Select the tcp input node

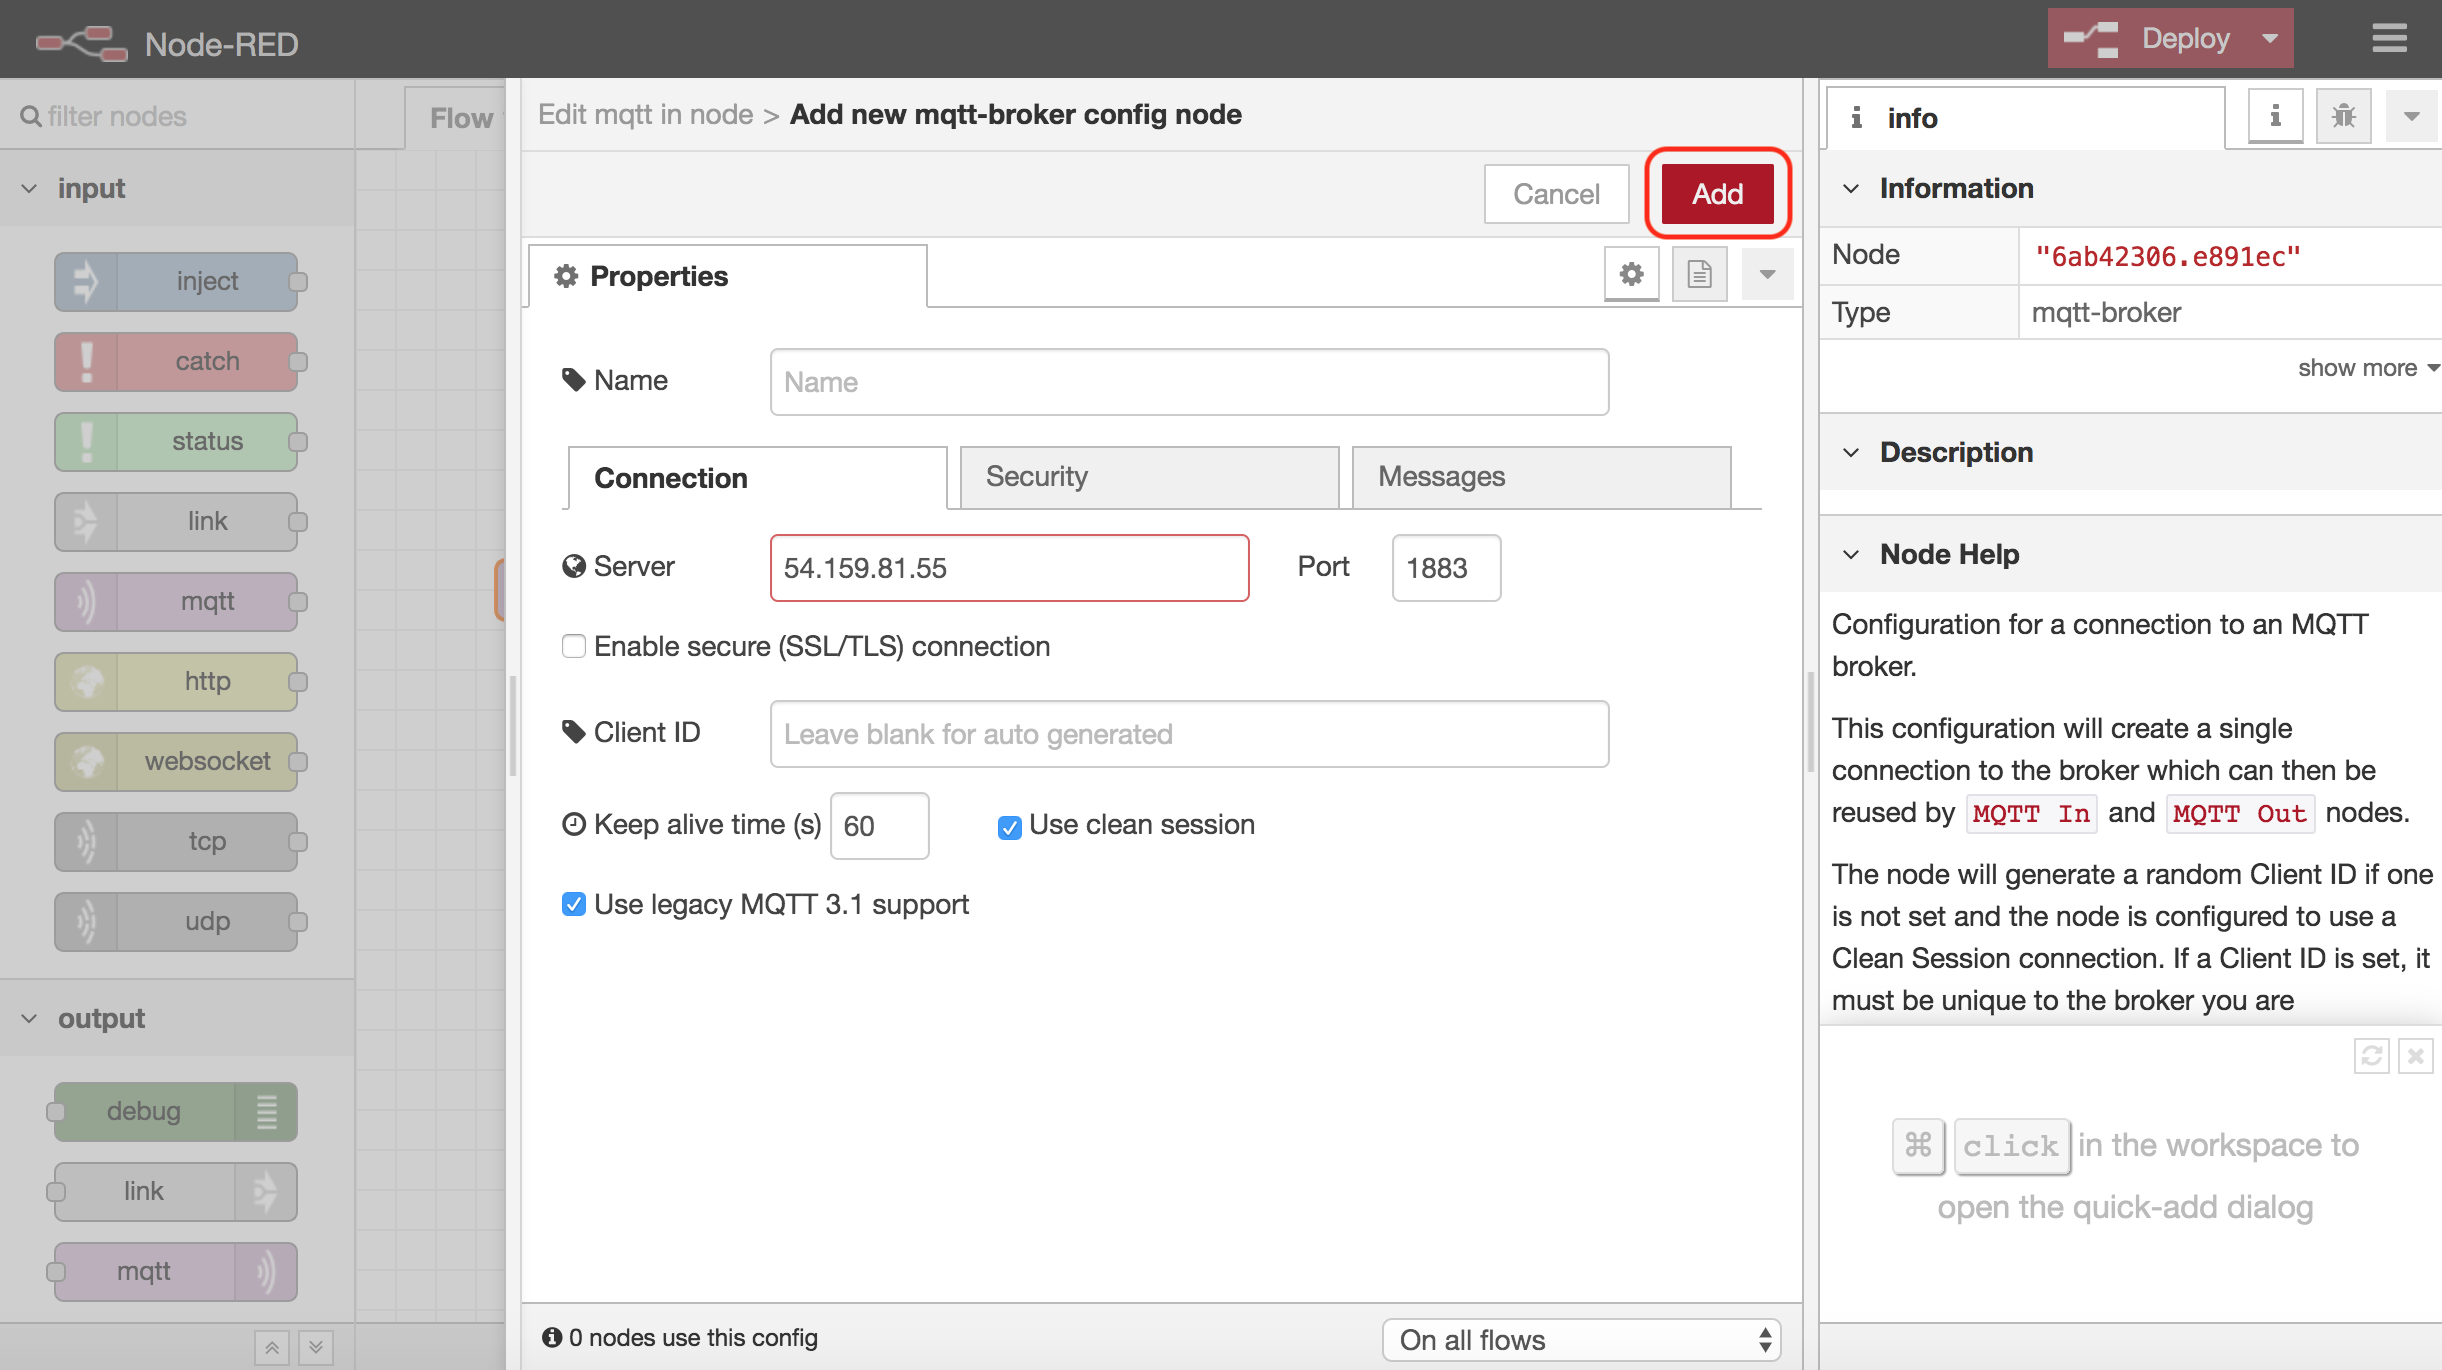pos(177,841)
